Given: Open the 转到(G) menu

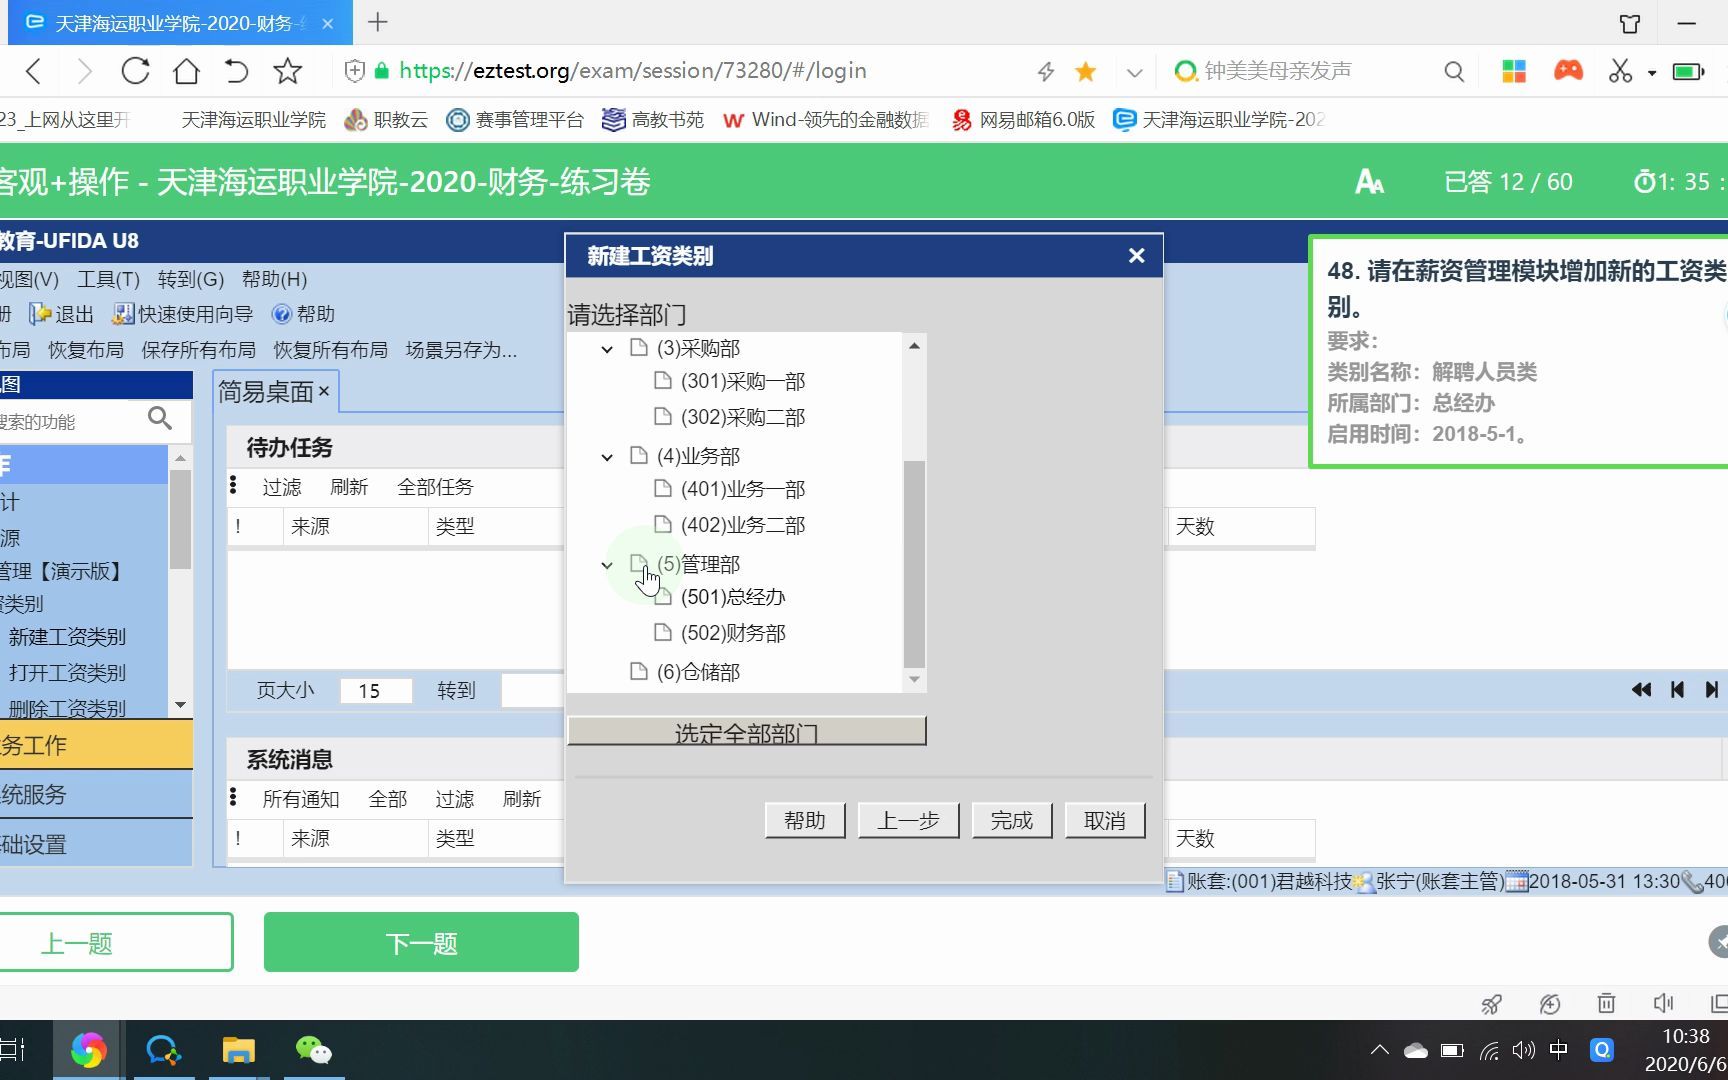Looking at the screenshot, I should (x=190, y=280).
